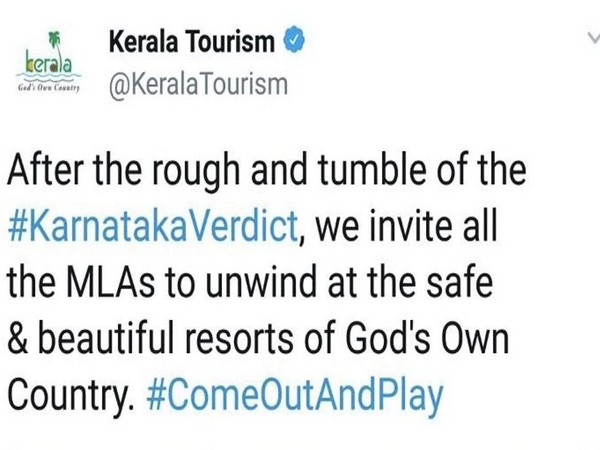Image resolution: width=600 pixels, height=450 pixels.
Task: Open the Kerala Tourism profile picture
Action: click(x=49, y=65)
